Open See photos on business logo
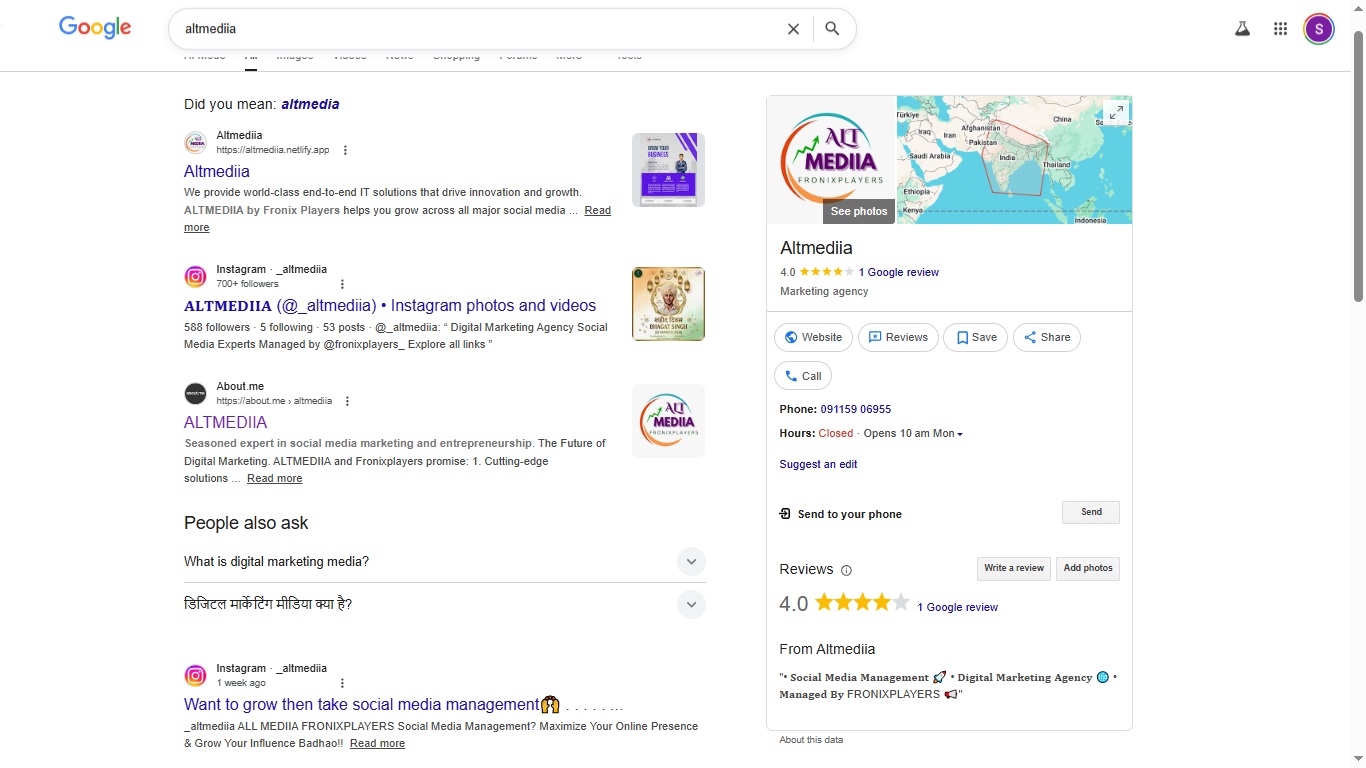The height and width of the screenshot is (768, 1366). click(x=858, y=211)
